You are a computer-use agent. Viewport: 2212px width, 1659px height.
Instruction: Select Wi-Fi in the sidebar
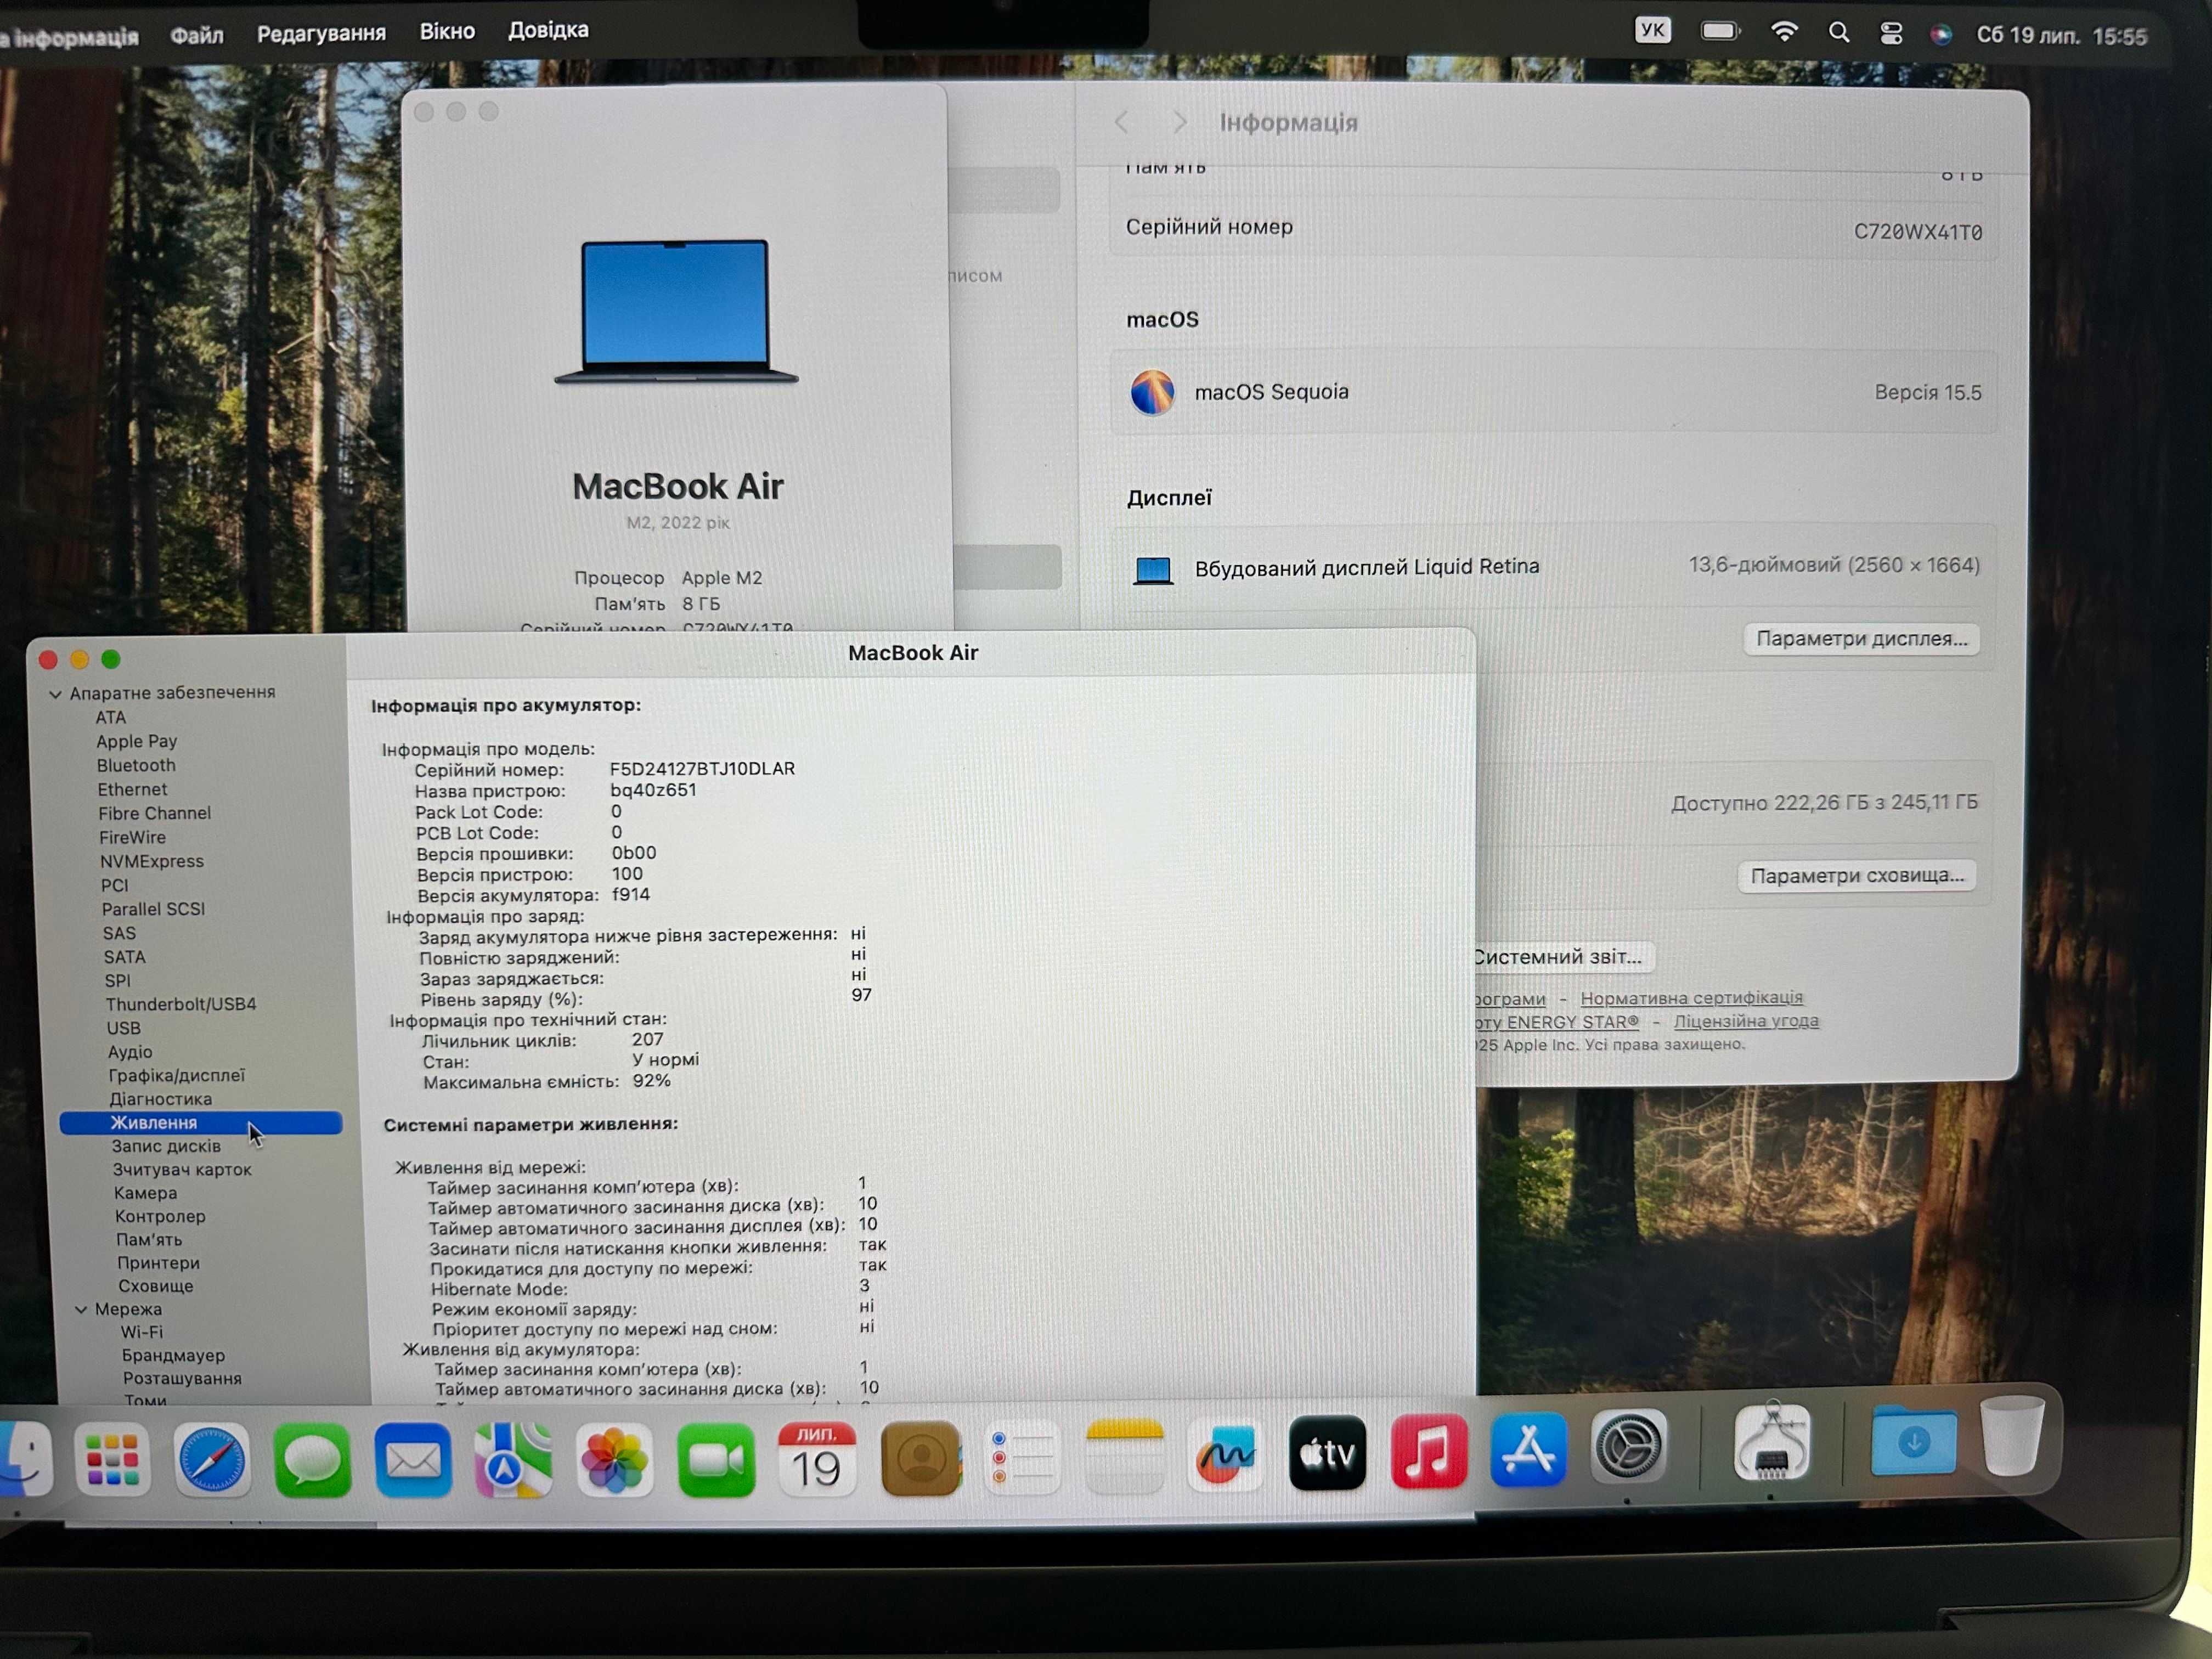click(142, 1333)
